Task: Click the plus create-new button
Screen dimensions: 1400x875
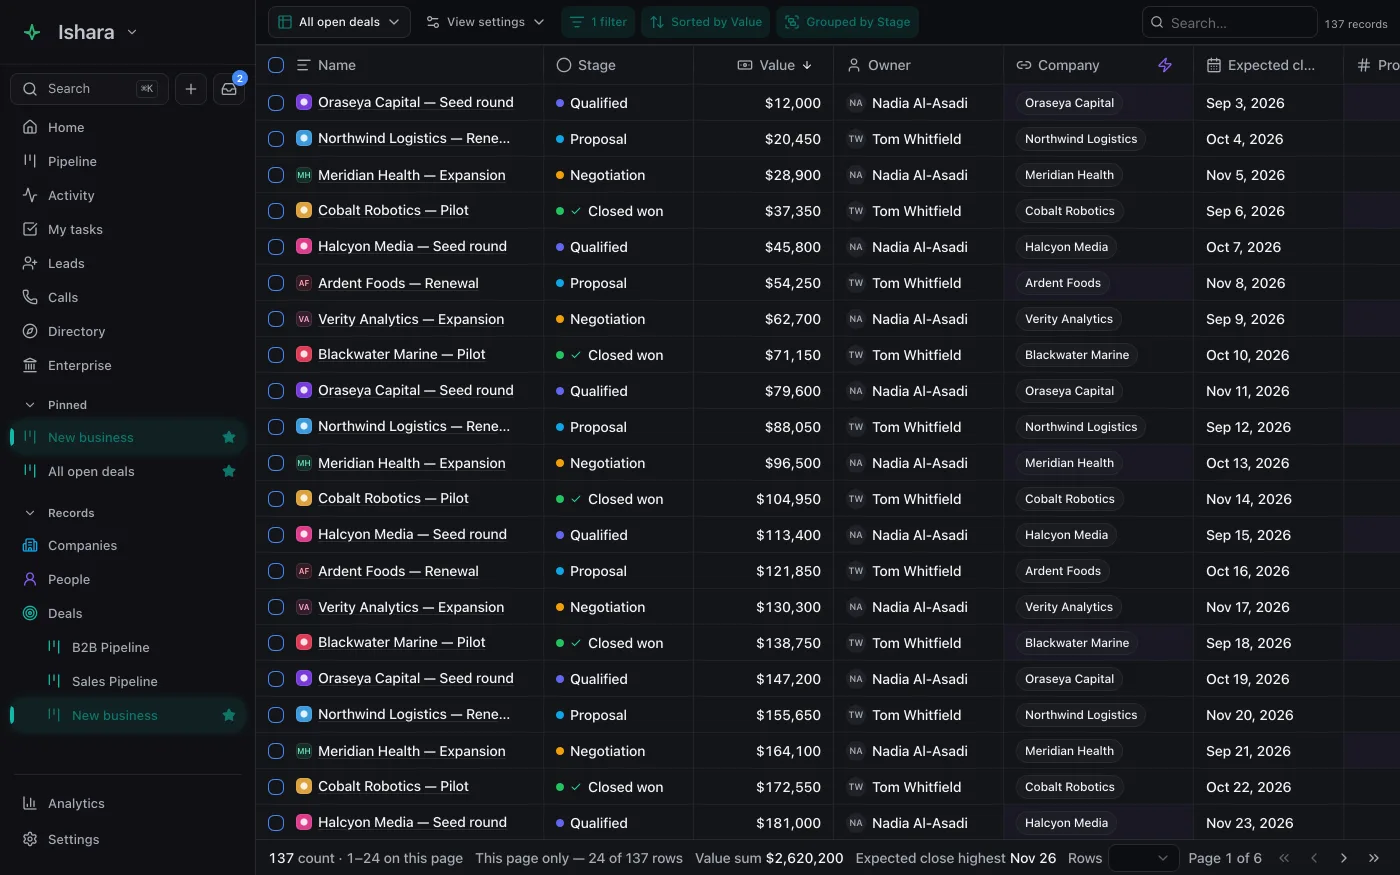Action: point(191,89)
